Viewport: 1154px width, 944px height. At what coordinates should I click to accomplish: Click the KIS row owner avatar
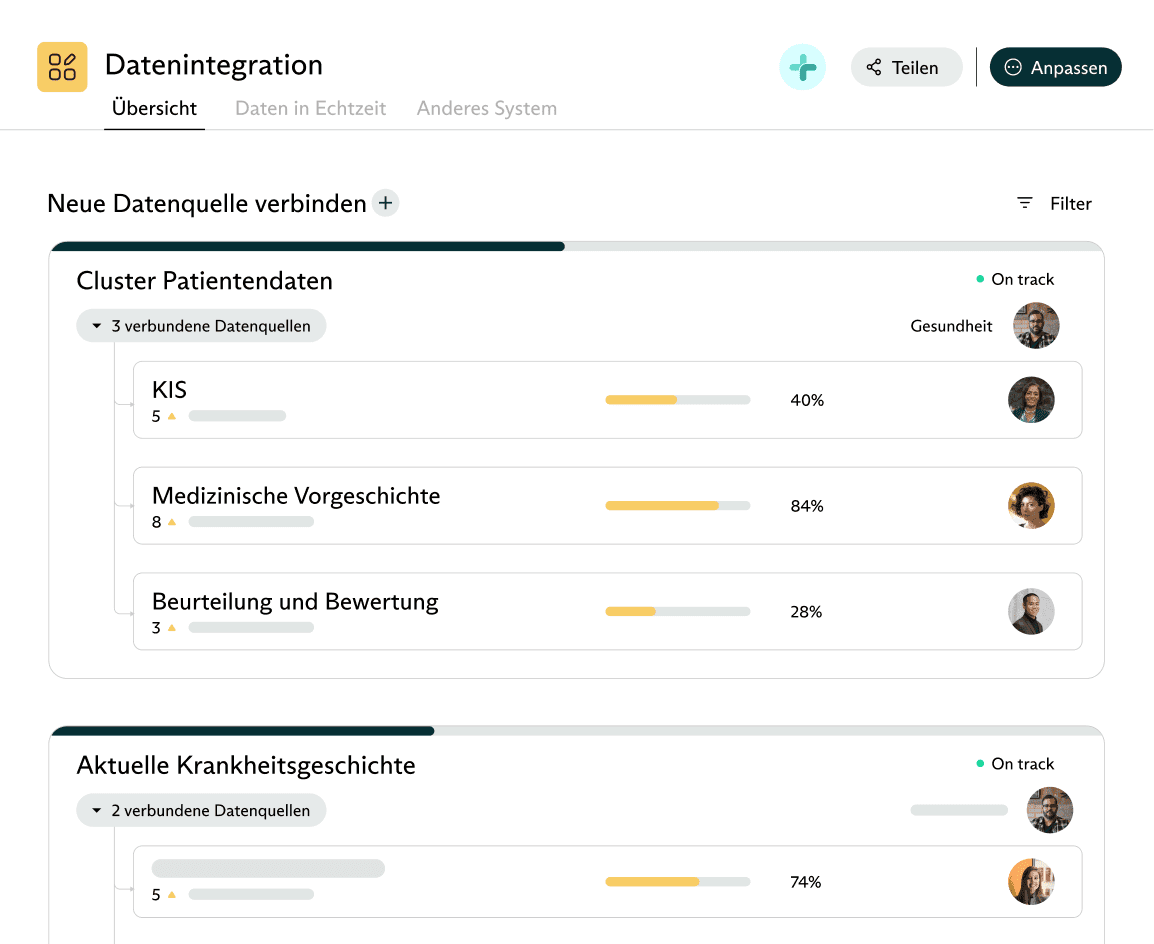1031,400
